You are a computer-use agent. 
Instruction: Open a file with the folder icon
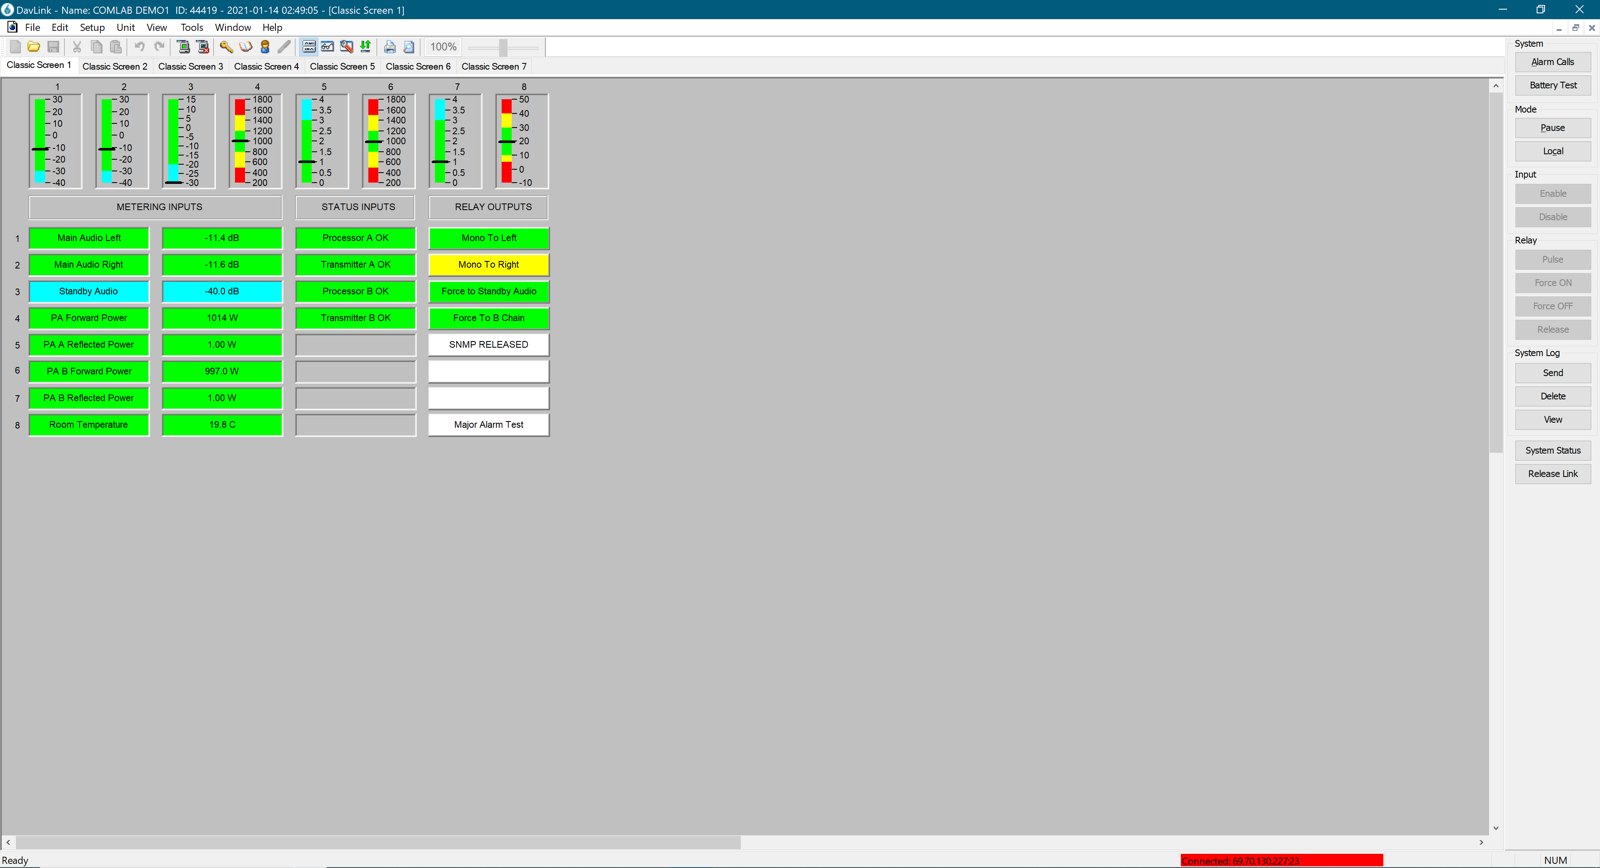(x=34, y=47)
